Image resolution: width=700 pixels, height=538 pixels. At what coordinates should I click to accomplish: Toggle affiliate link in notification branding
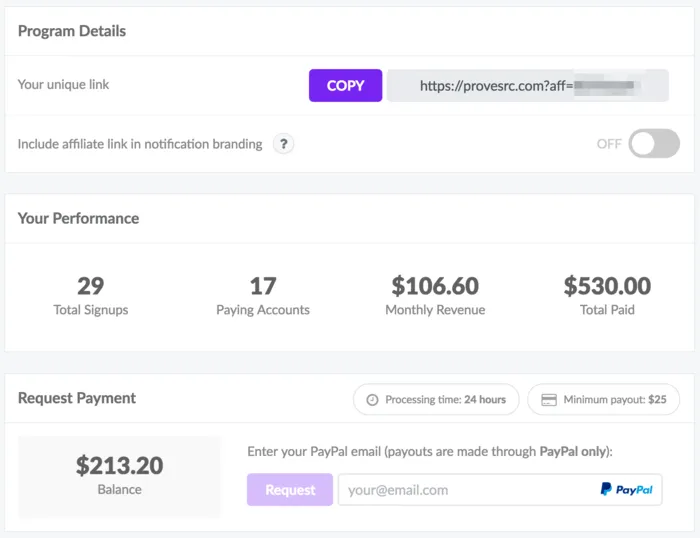[654, 143]
